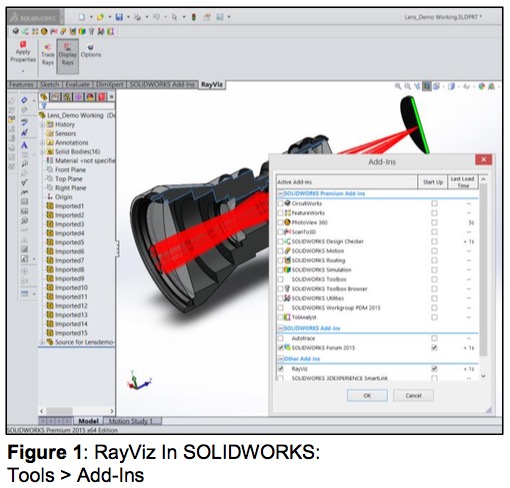Select the FeatureManager design tree tab icon
The height and width of the screenshot is (488, 510).
(x=44, y=97)
